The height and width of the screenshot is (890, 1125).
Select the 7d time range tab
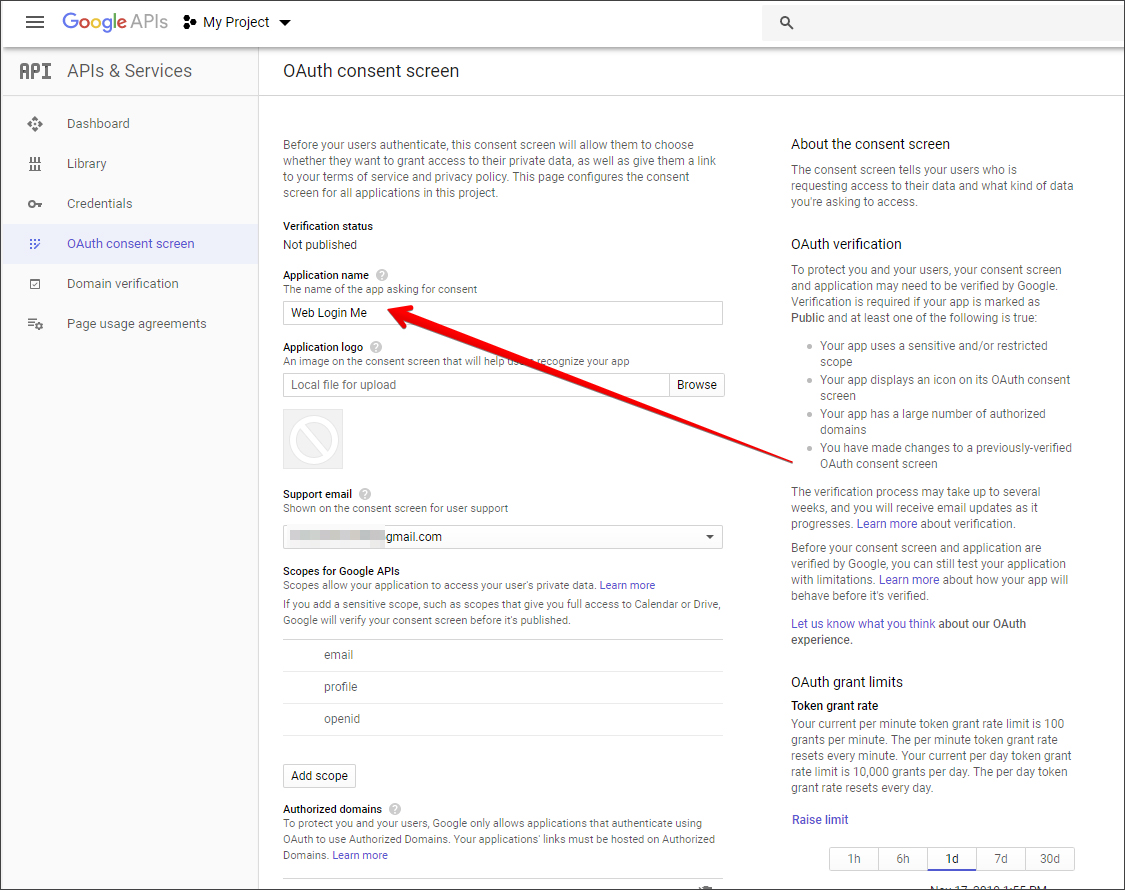click(1001, 858)
